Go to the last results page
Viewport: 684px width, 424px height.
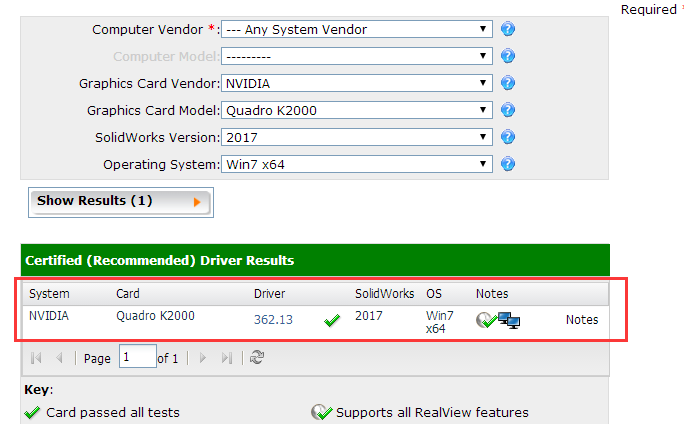point(226,358)
